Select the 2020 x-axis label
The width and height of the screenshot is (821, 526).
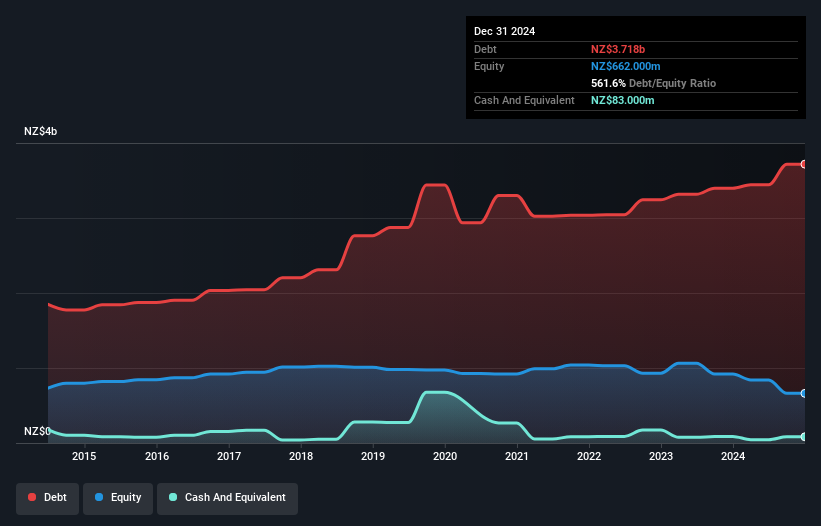(445, 456)
